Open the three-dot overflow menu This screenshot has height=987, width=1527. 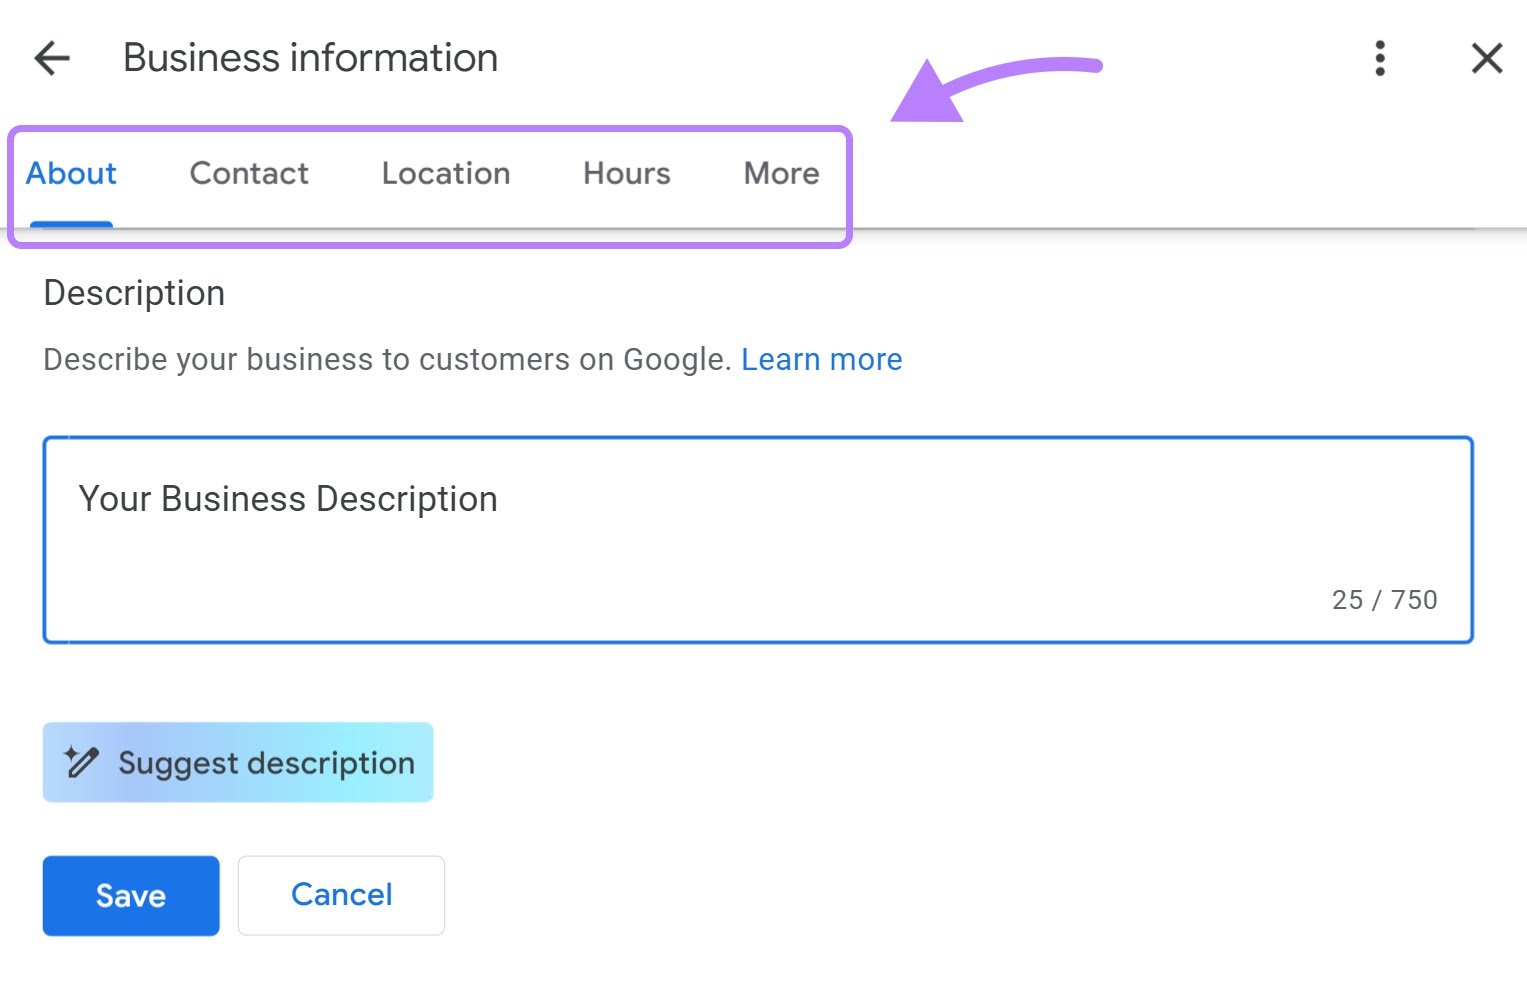(1380, 58)
